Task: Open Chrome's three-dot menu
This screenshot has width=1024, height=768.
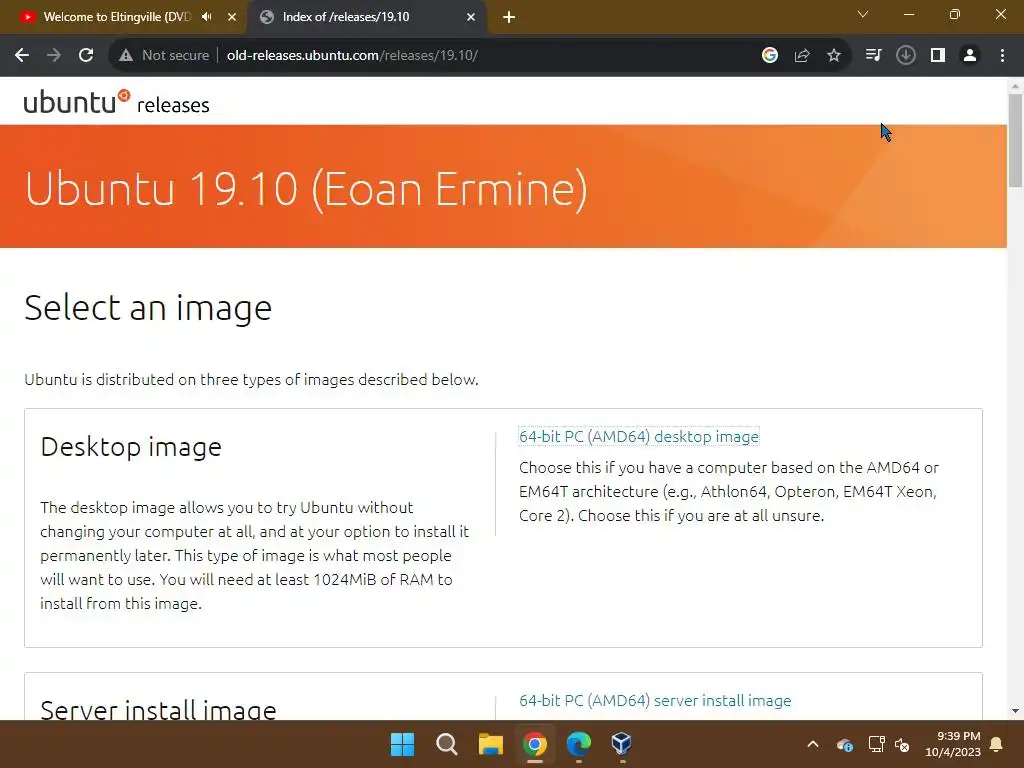Action: (x=1002, y=56)
